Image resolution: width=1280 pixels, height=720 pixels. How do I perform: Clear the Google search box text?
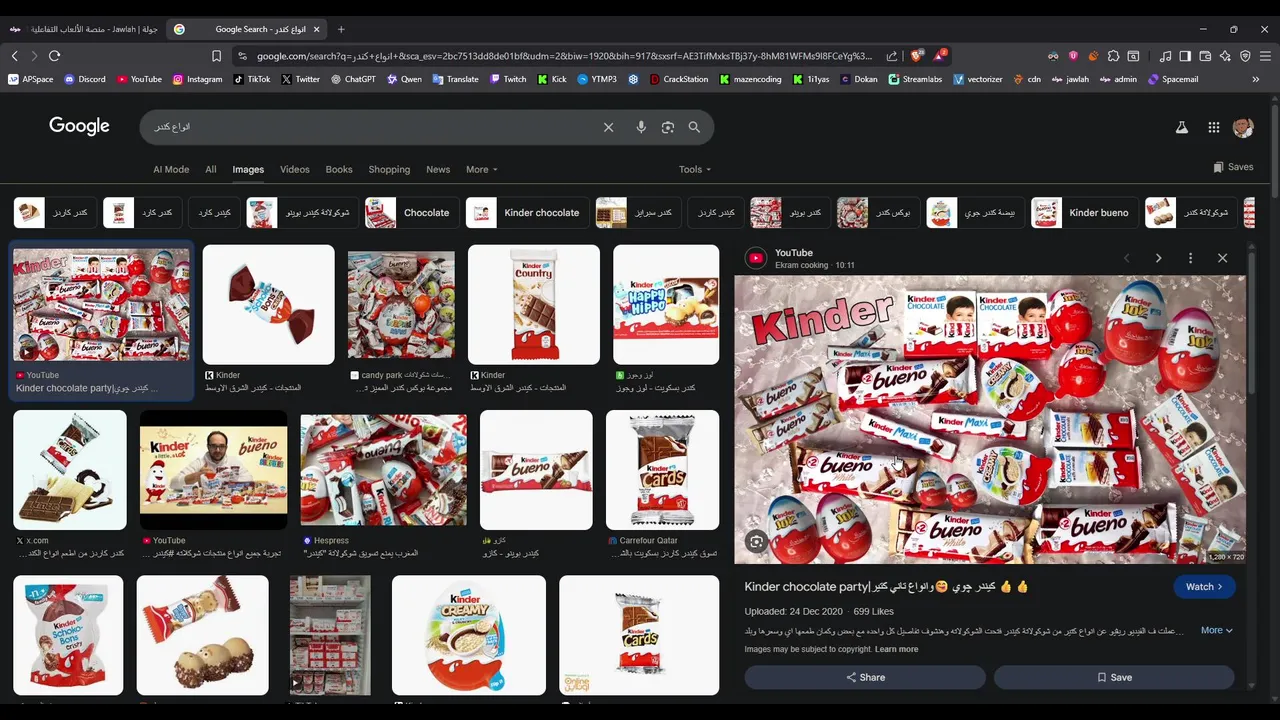(608, 127)
